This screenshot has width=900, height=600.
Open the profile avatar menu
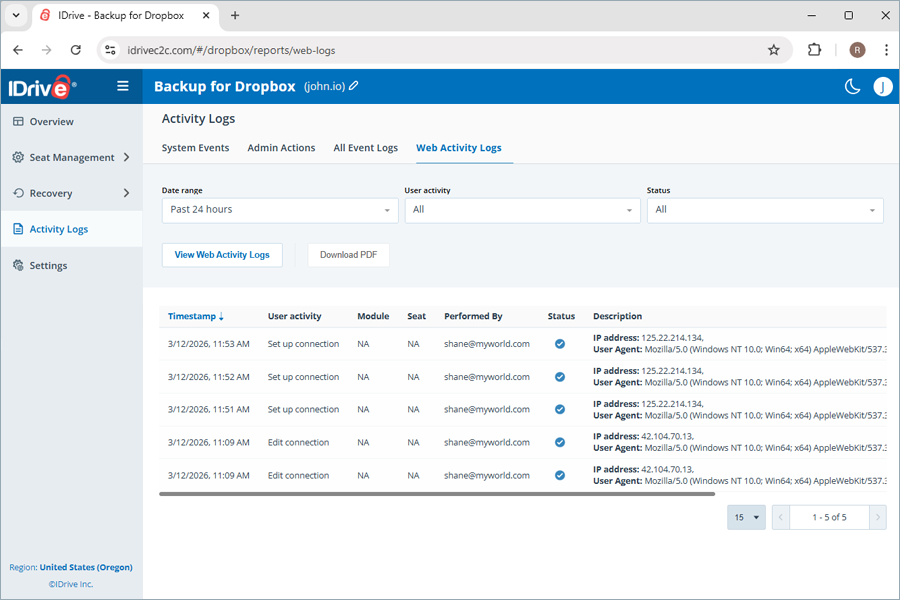(883, 86)
